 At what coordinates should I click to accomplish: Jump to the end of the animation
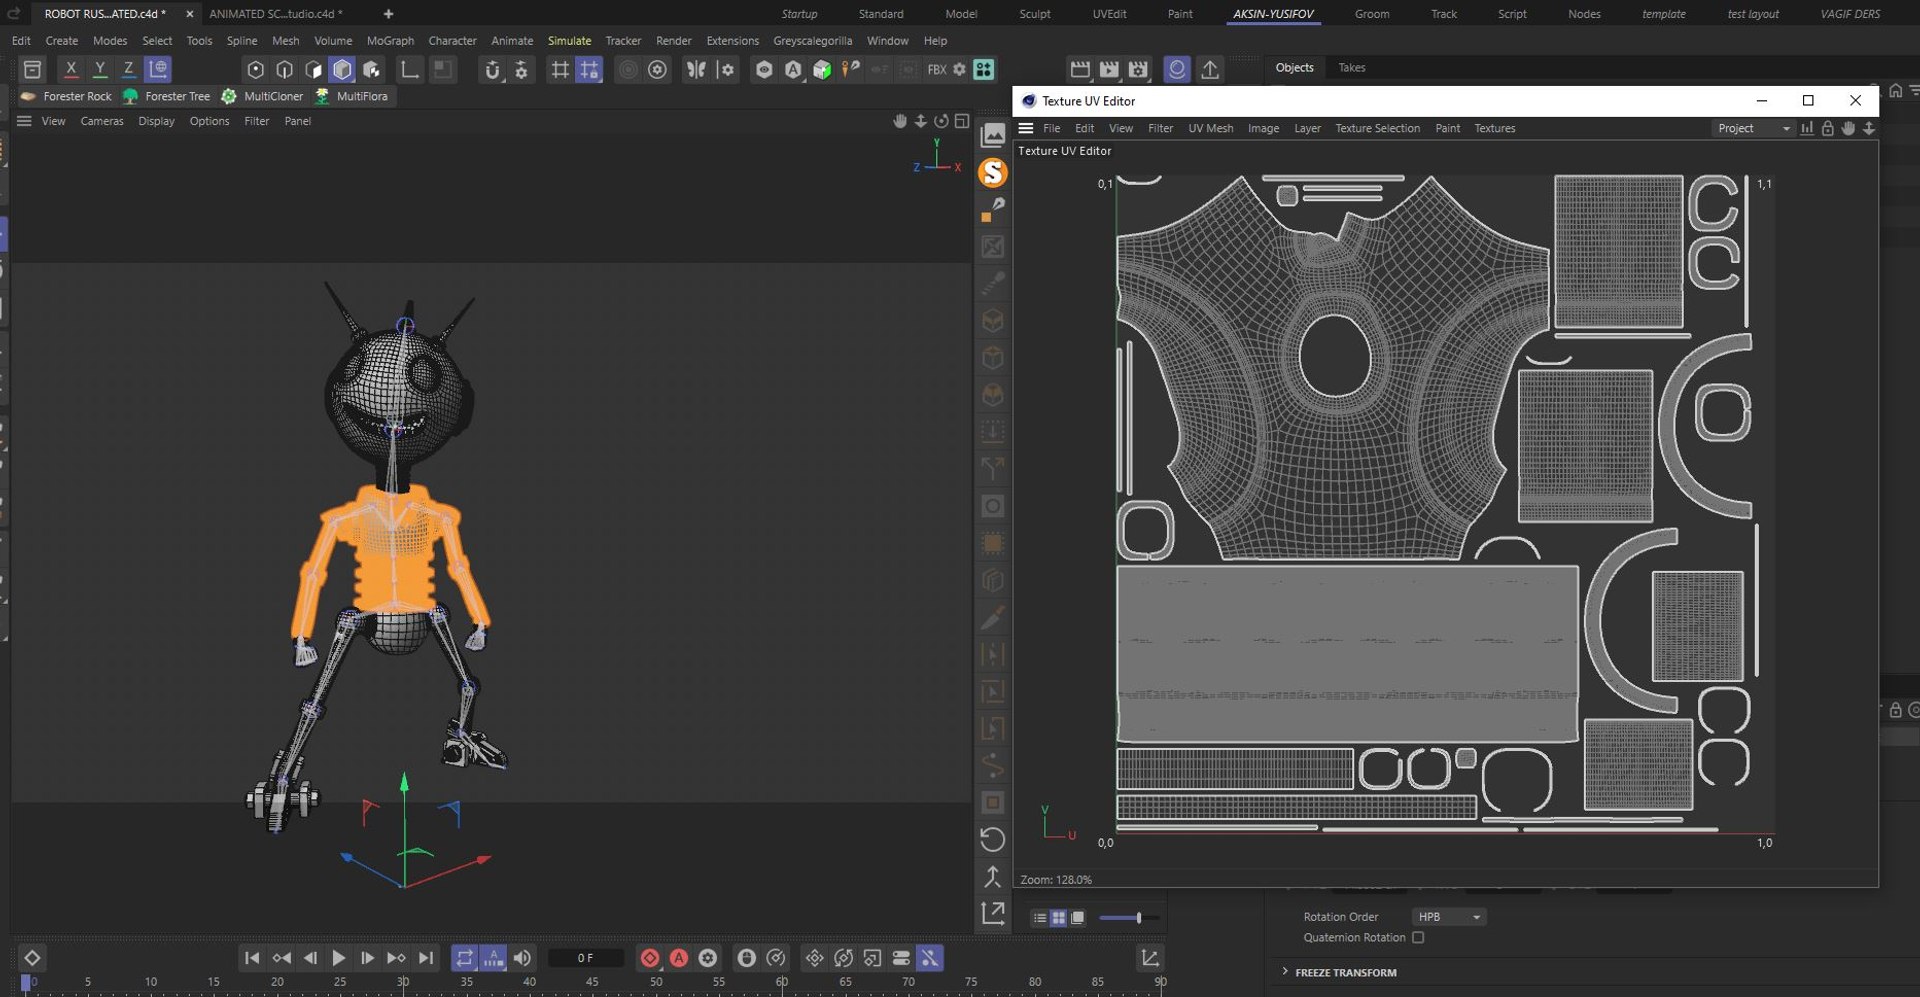(x=426, y=958)
